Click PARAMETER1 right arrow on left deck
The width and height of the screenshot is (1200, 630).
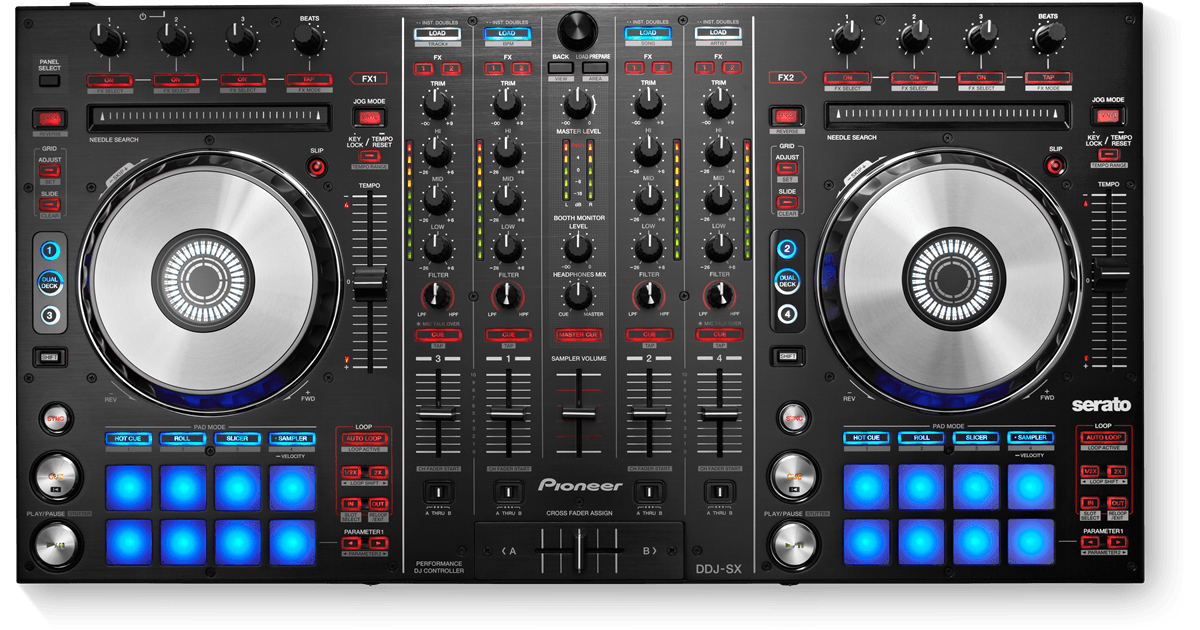(378, 542)
